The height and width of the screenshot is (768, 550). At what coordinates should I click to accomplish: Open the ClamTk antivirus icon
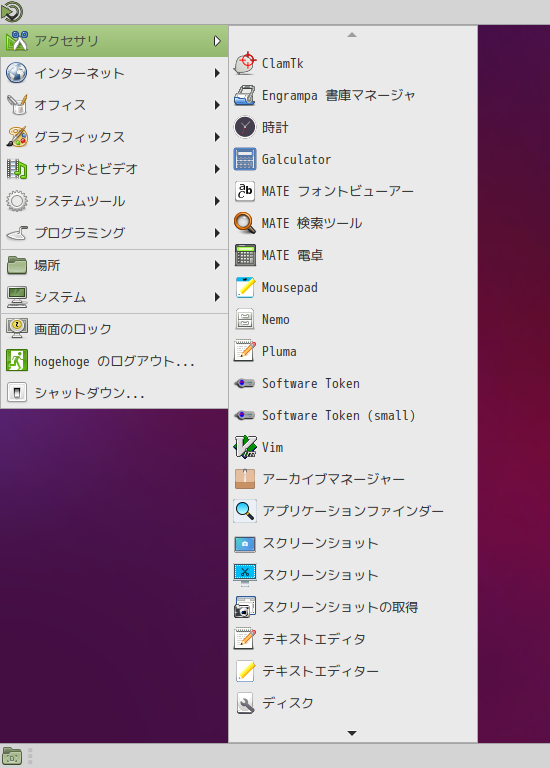click(245, 63)
